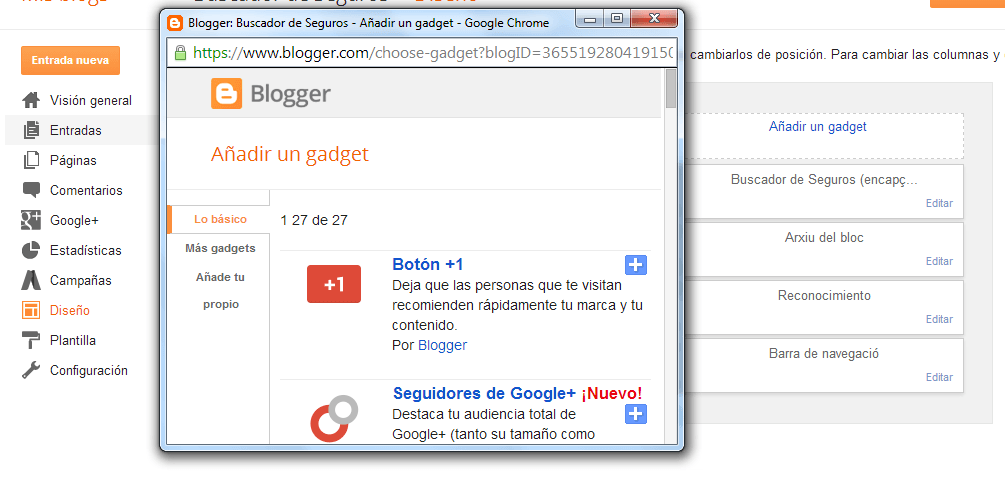The image size is (1005, 484).
Task: Click the Páginas icon in sidebar
Action: coord(31,160)
